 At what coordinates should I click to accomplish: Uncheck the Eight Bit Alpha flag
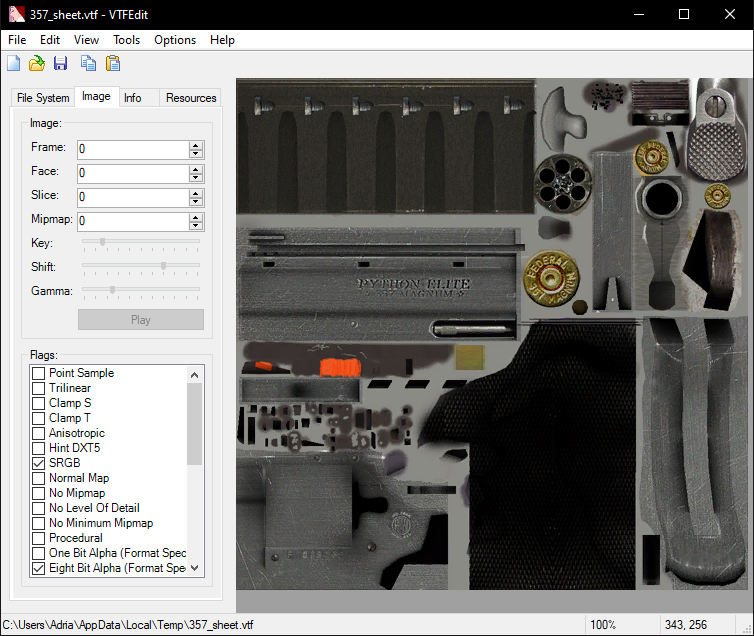(x=38, y=568)
